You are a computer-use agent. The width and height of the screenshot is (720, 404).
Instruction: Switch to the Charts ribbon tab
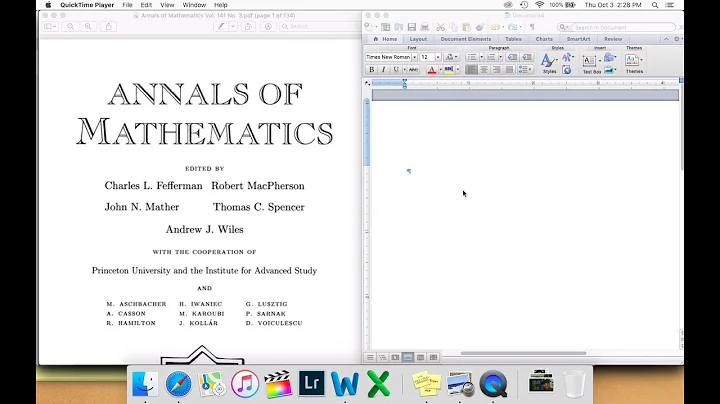[x=544, y=39]
